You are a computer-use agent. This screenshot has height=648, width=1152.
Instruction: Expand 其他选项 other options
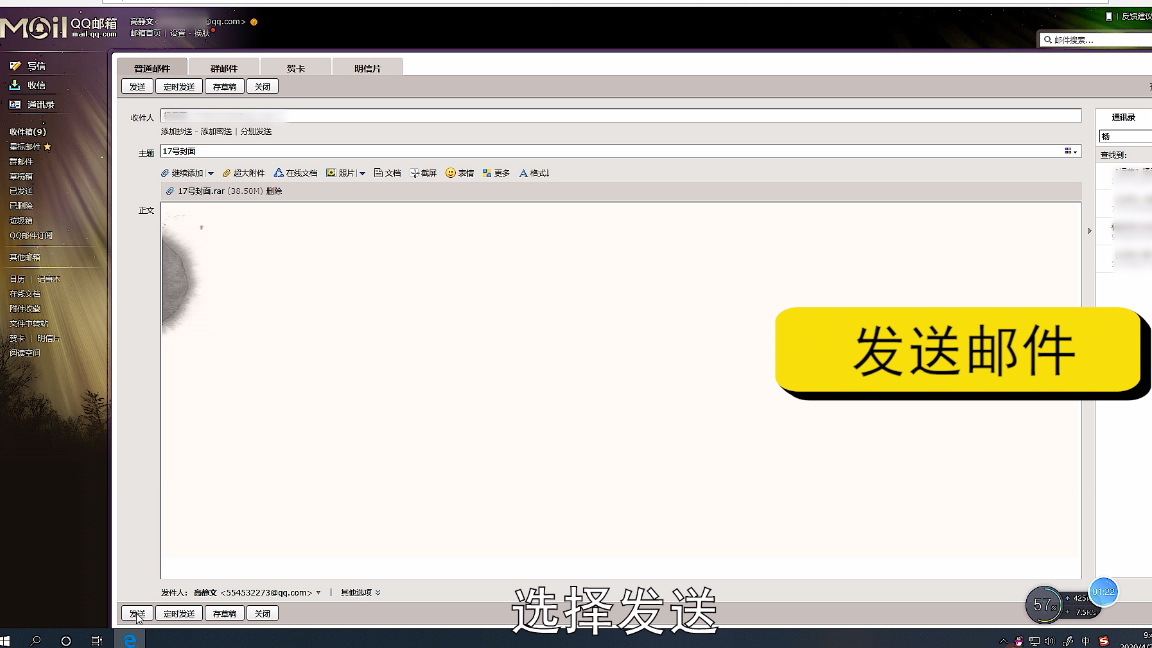[x=360, y=592]
